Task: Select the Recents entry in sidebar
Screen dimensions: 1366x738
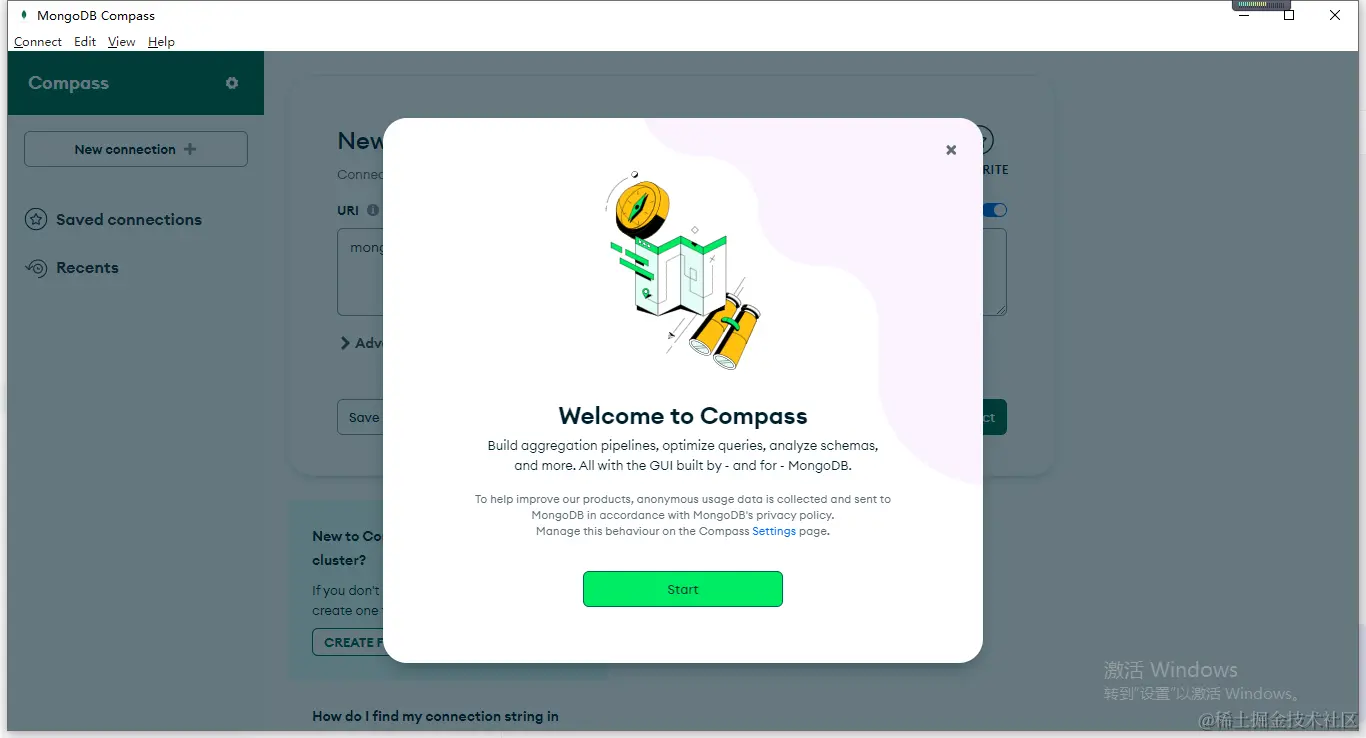Action: (x=87, y=268)
